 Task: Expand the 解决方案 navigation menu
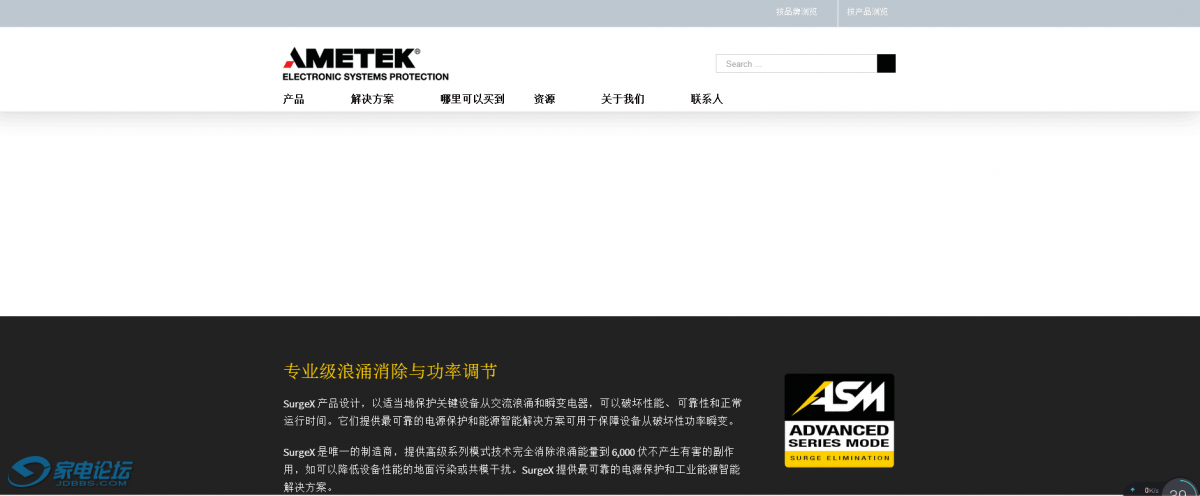tap(372, 99)
